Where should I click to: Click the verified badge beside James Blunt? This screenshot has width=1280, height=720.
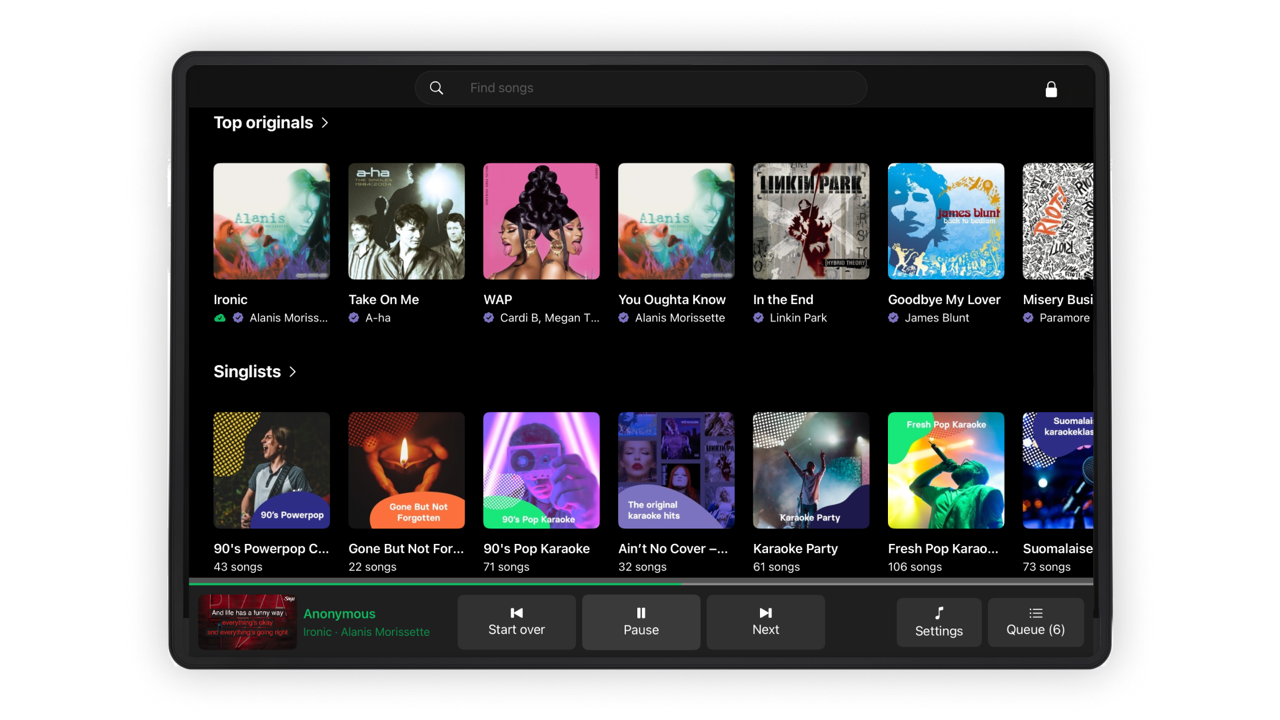tap(894, 318)
